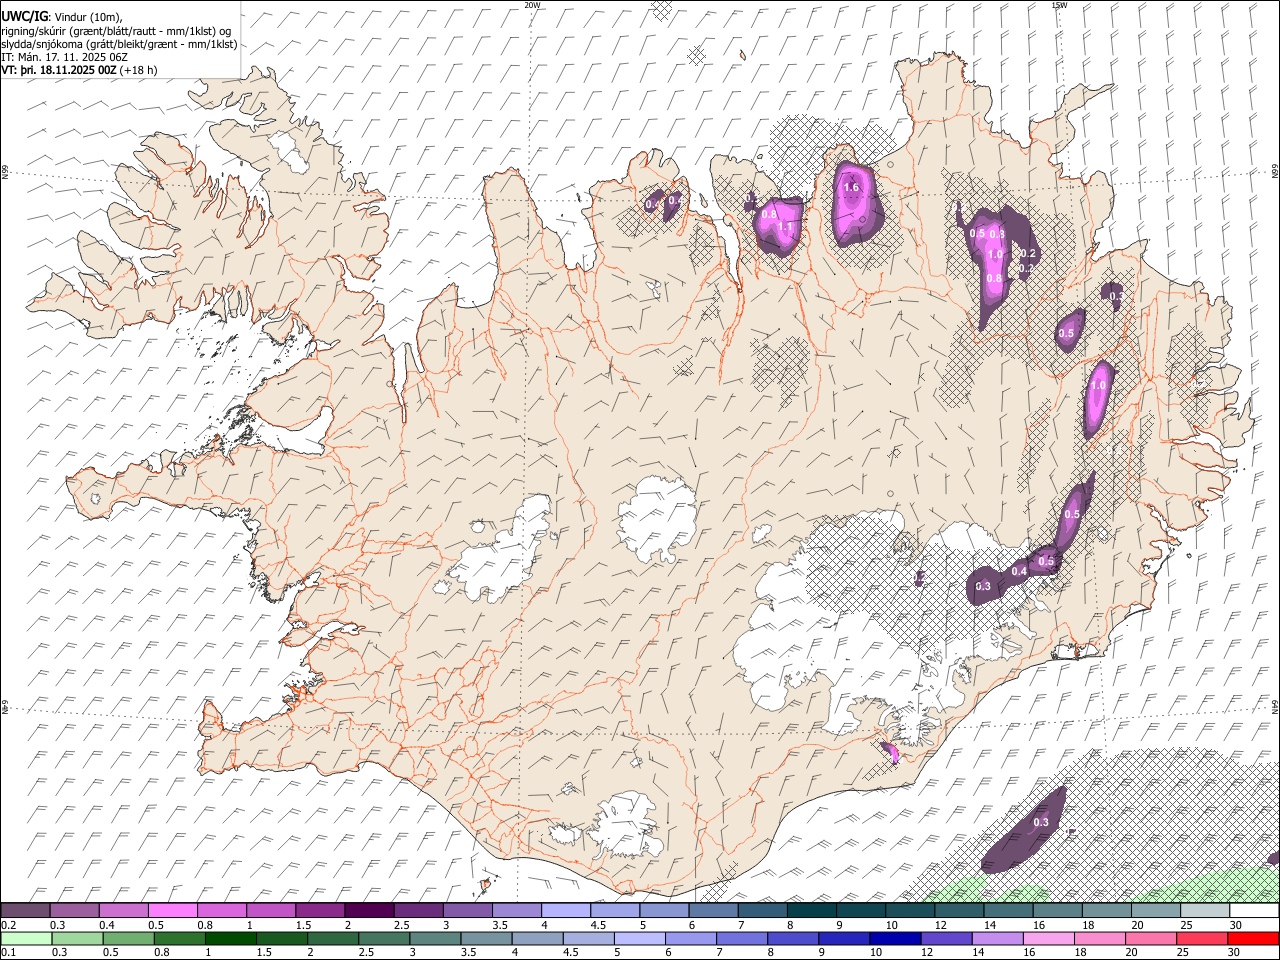Pick the navy blue 10 rainfall swatch

click(895, 938)
